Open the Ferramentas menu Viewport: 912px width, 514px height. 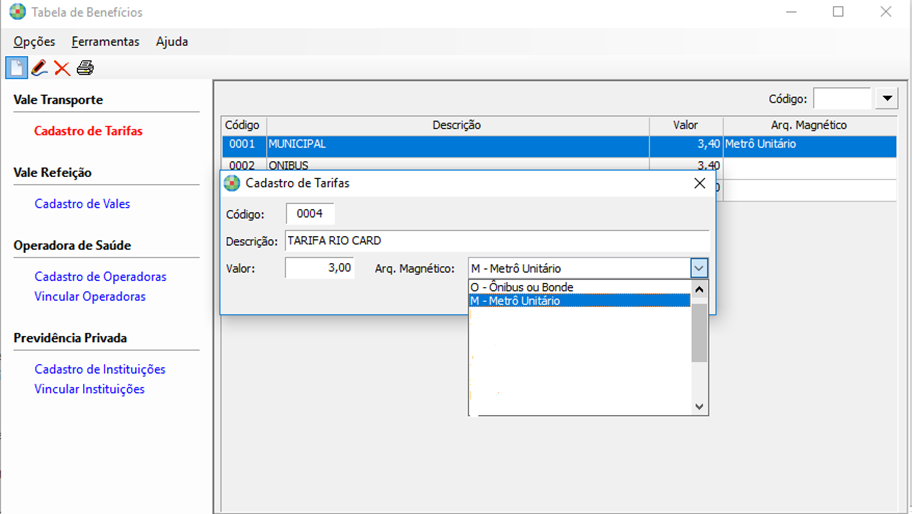click(x=105, y=42)
